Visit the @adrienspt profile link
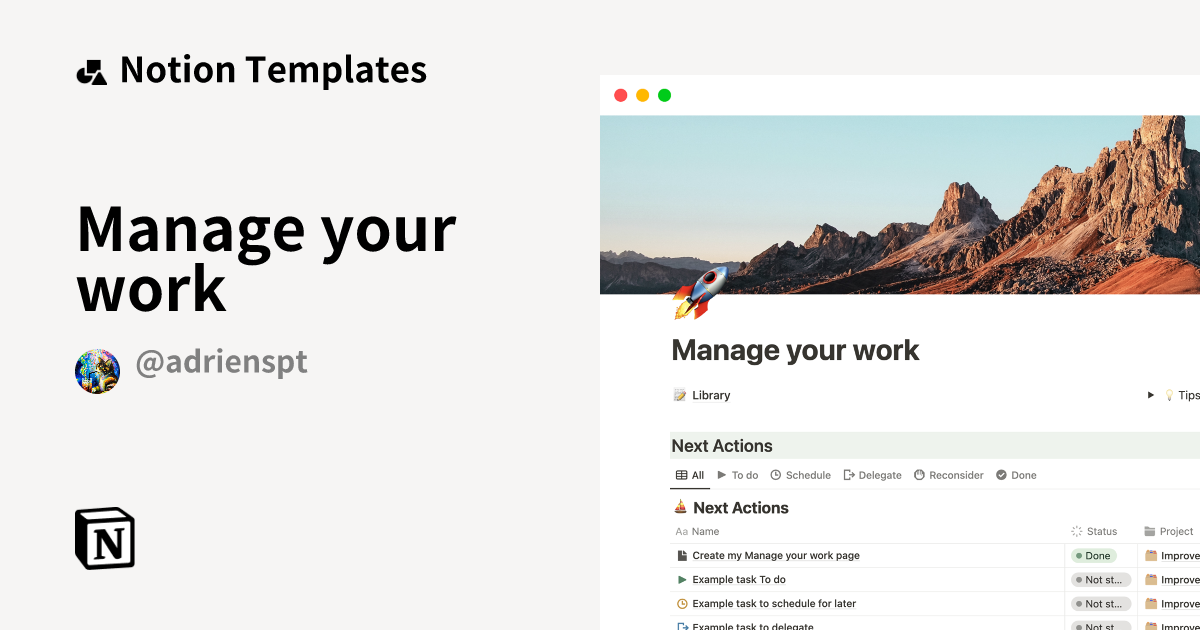This screenshot has width=1200, height=630. [221, 361]
